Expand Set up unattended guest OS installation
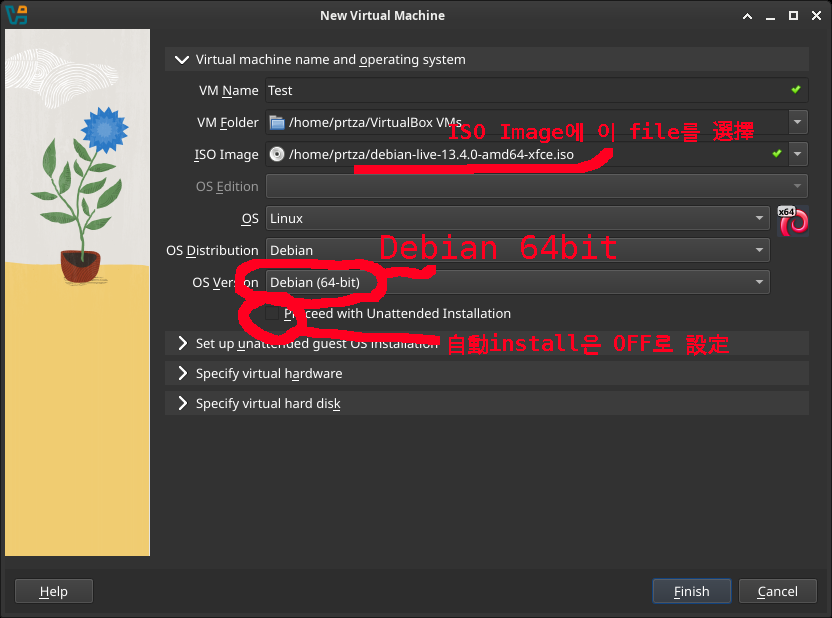Screen dimensions: 832x618 click(x=182, y=343)
